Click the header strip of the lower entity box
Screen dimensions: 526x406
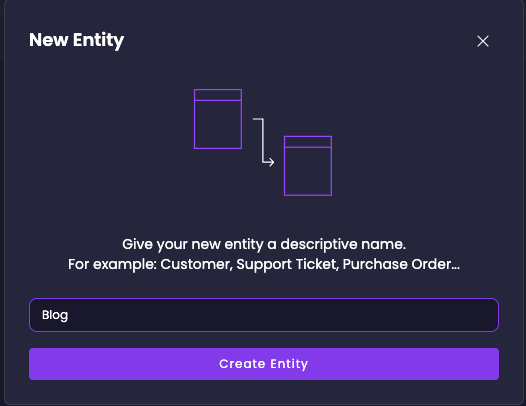click(x=308, y=142)
